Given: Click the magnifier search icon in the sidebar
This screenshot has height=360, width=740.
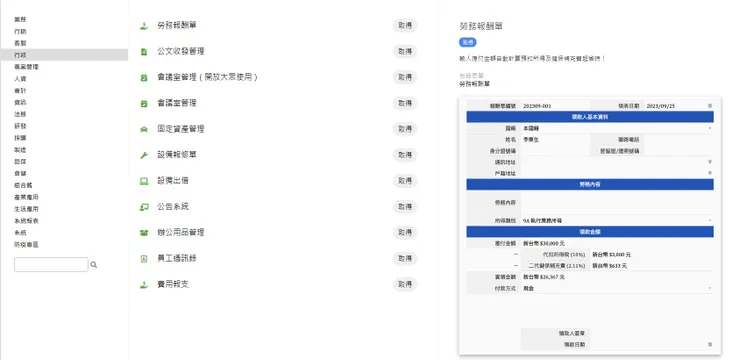Looking at the screenshot, I should tap(93, 265).
